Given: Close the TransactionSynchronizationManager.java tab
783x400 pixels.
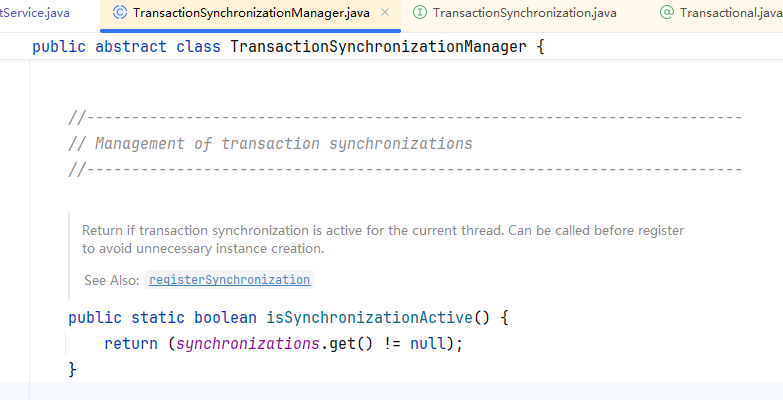Looking at the screenshot, I should coord(385,12).
